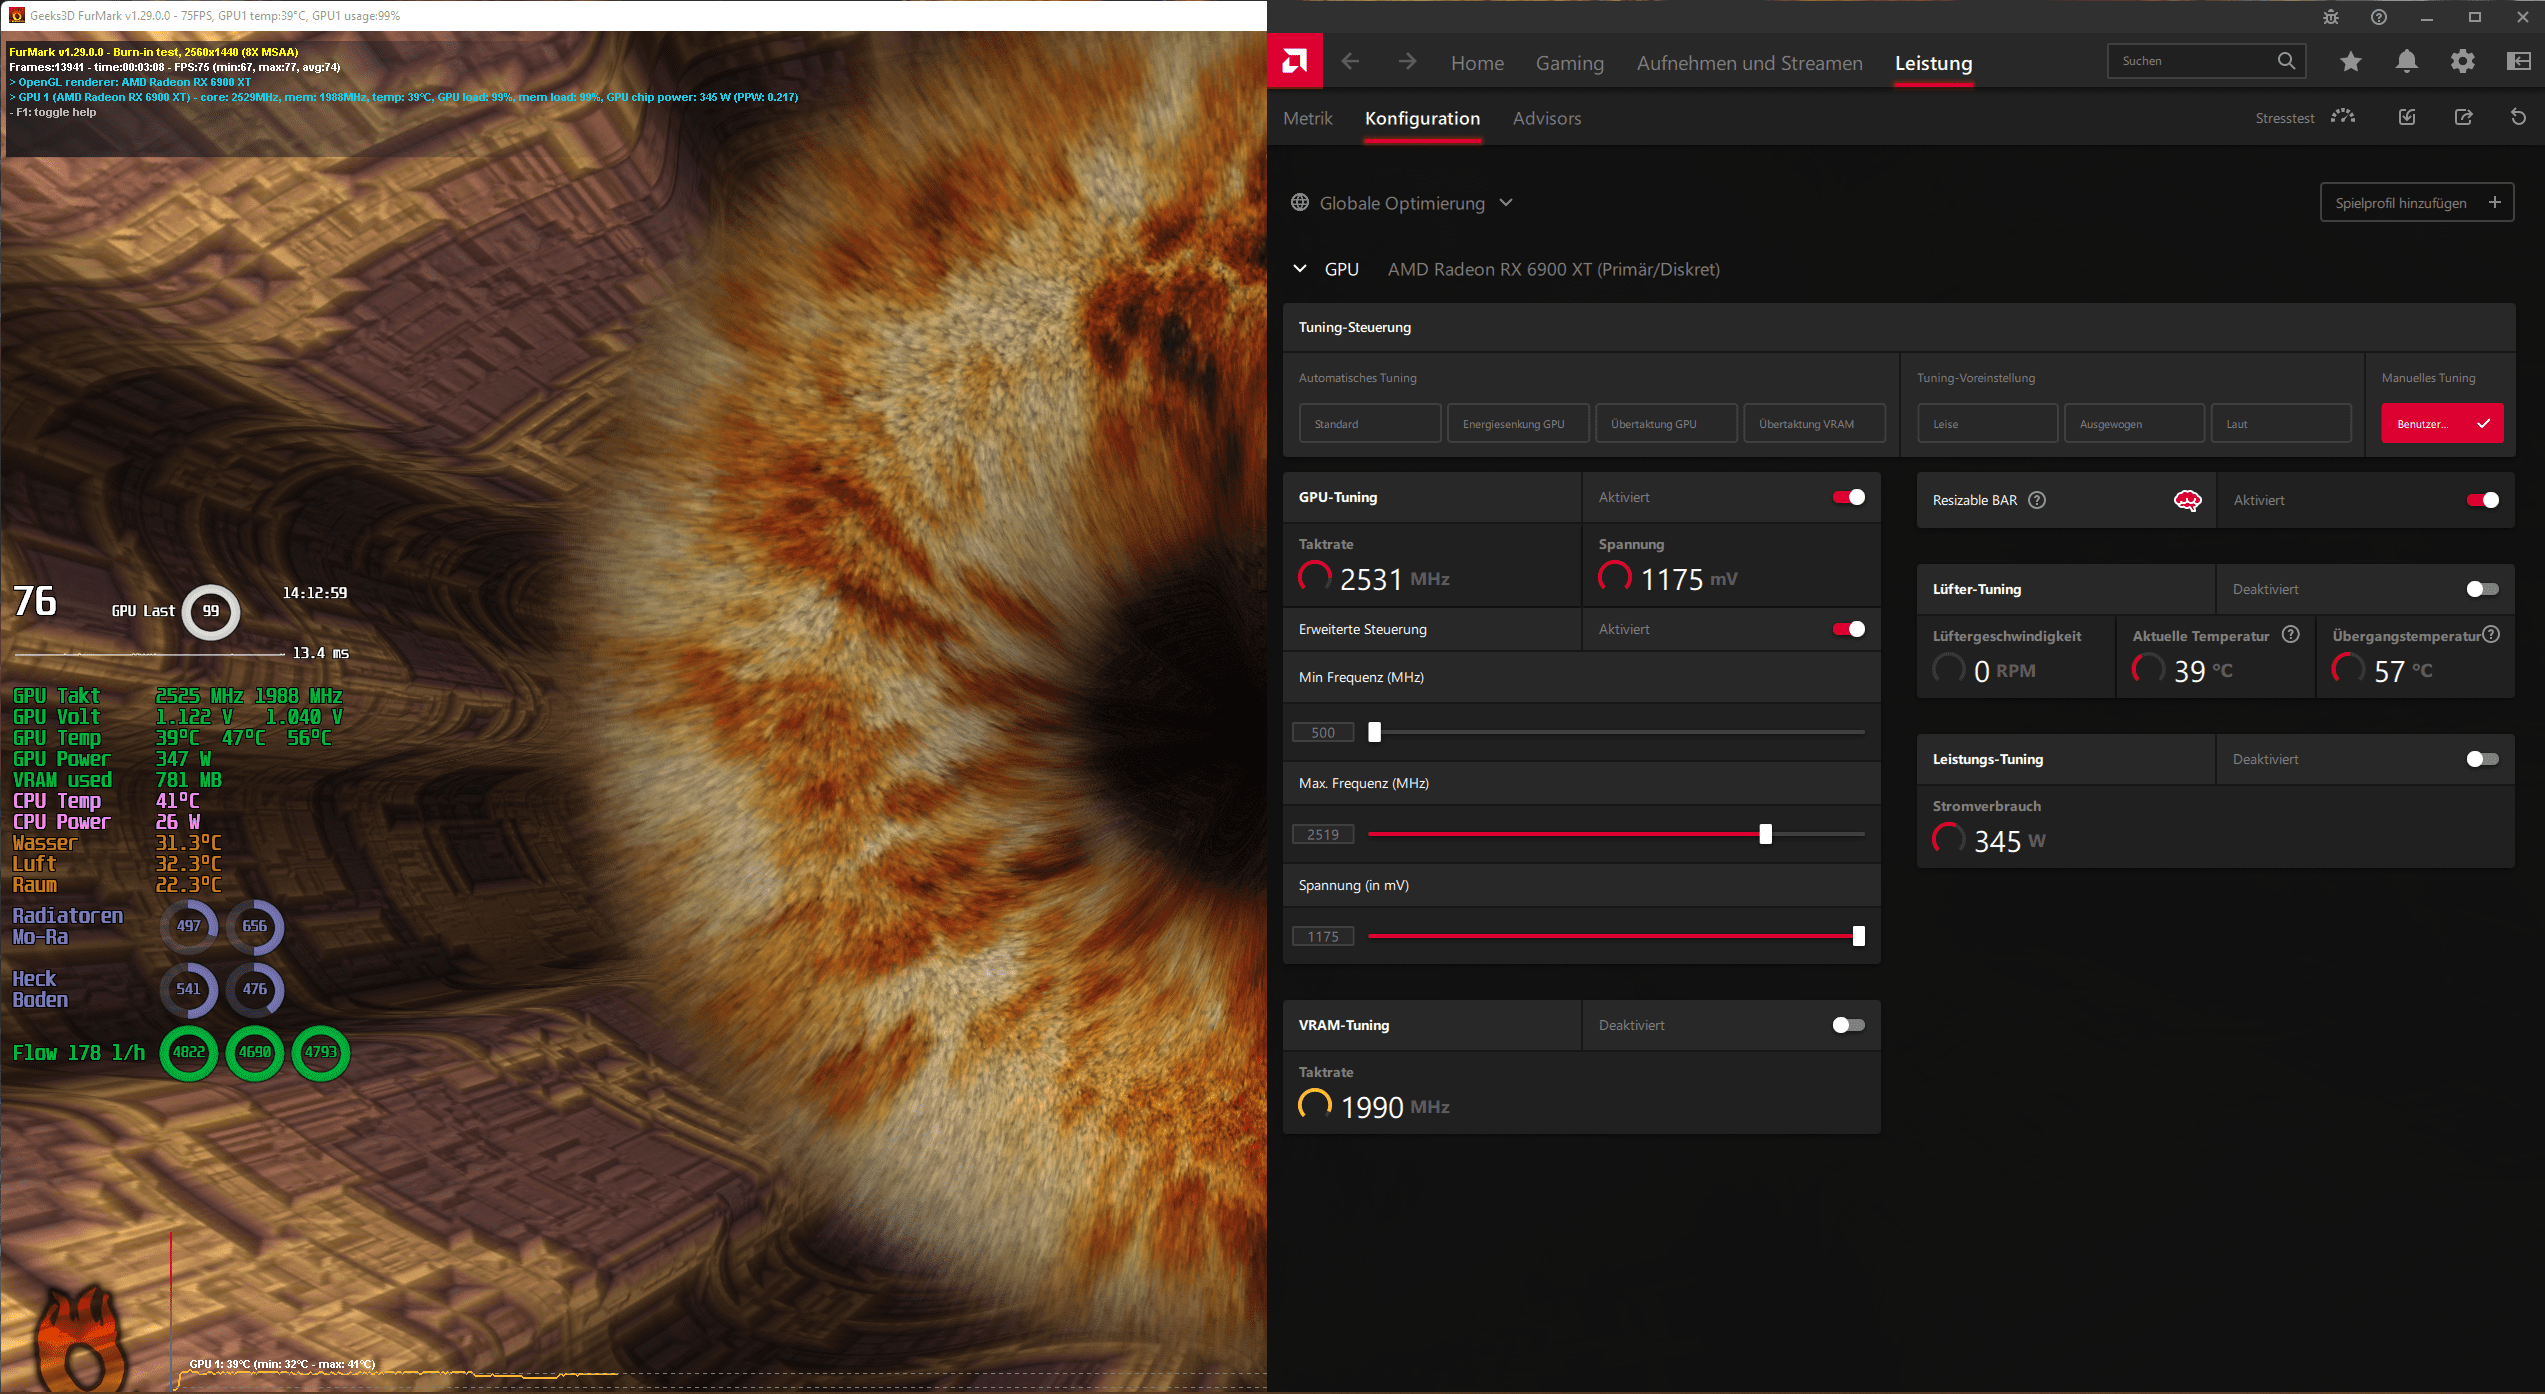Open the Gaming tab
This screenshot has height=1394, width=2545.
tap(1570, 63)
